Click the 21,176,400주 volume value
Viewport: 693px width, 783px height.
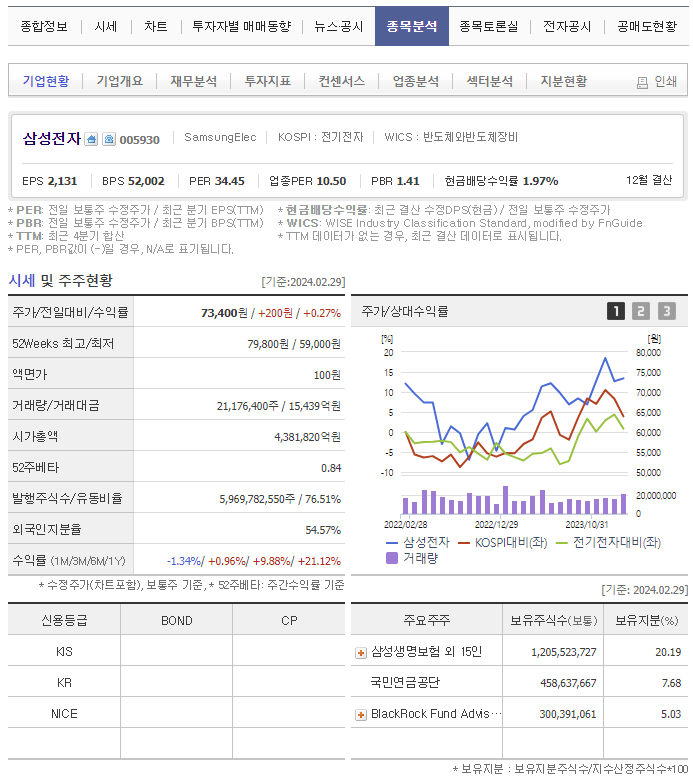(248, 406)
